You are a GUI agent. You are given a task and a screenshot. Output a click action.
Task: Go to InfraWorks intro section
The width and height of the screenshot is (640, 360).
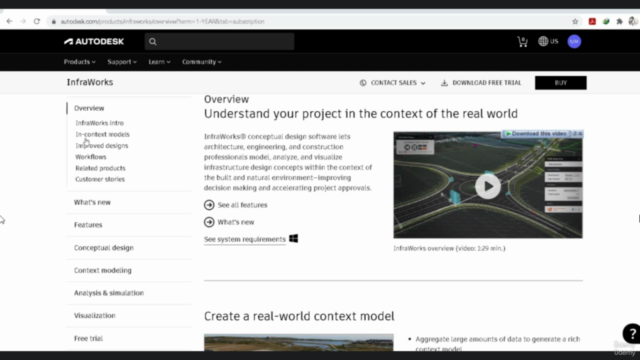click(x=99, y=123)
